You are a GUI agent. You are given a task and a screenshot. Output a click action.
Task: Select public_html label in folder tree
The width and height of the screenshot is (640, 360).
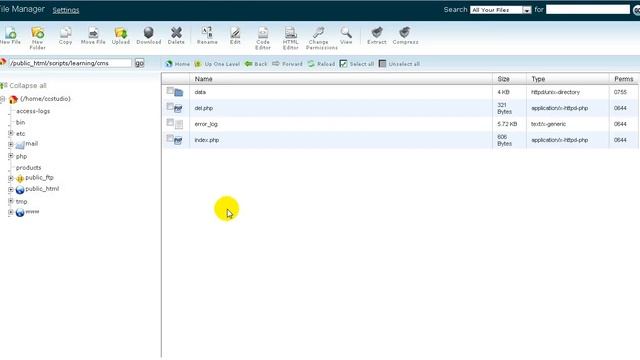(x=42, y=189)
